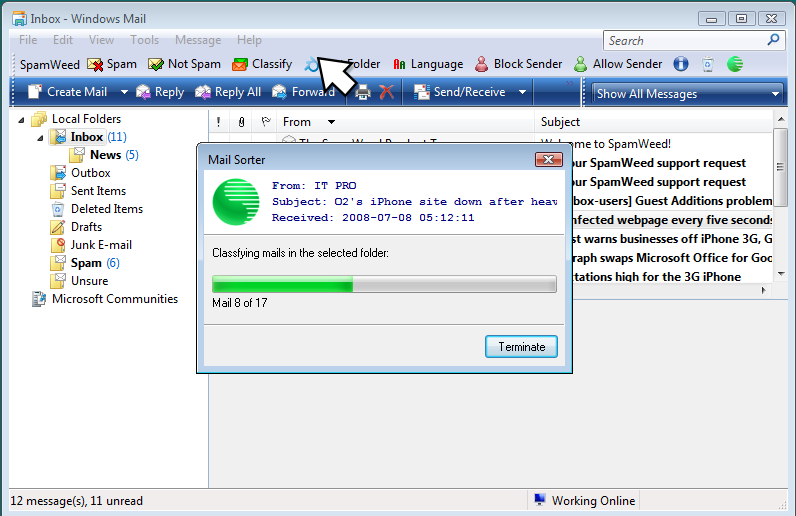Select message about Microsoft Office swap
796x516 pixels.
click(672, 258)
